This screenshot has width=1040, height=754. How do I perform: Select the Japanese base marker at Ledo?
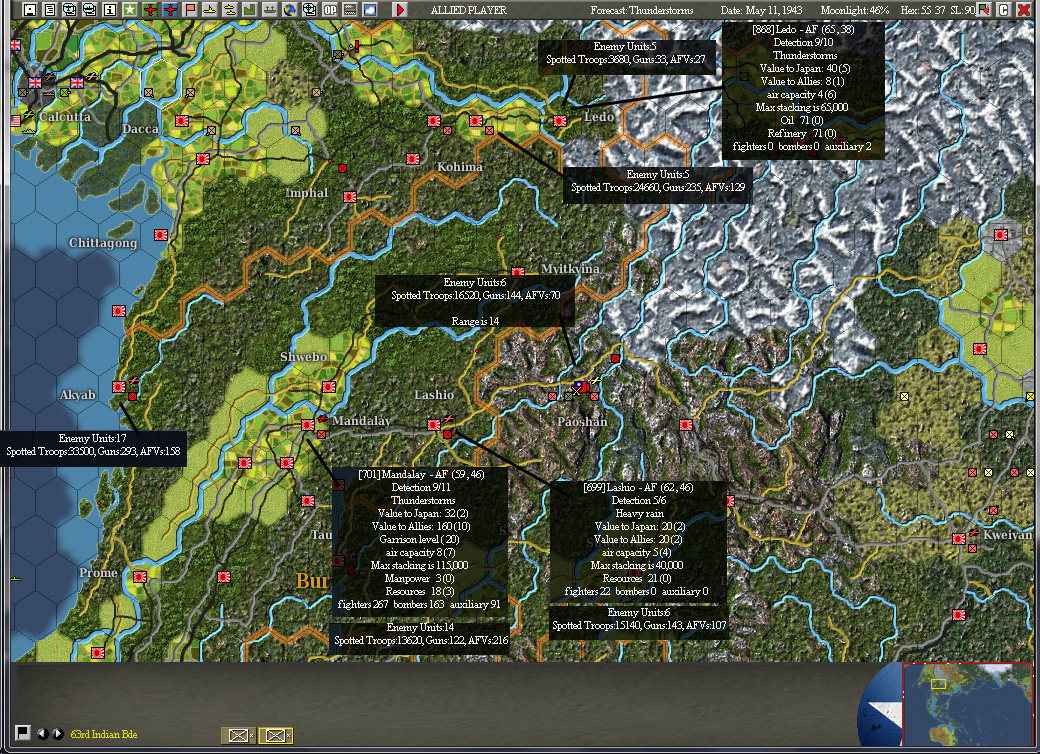[560, 121]
